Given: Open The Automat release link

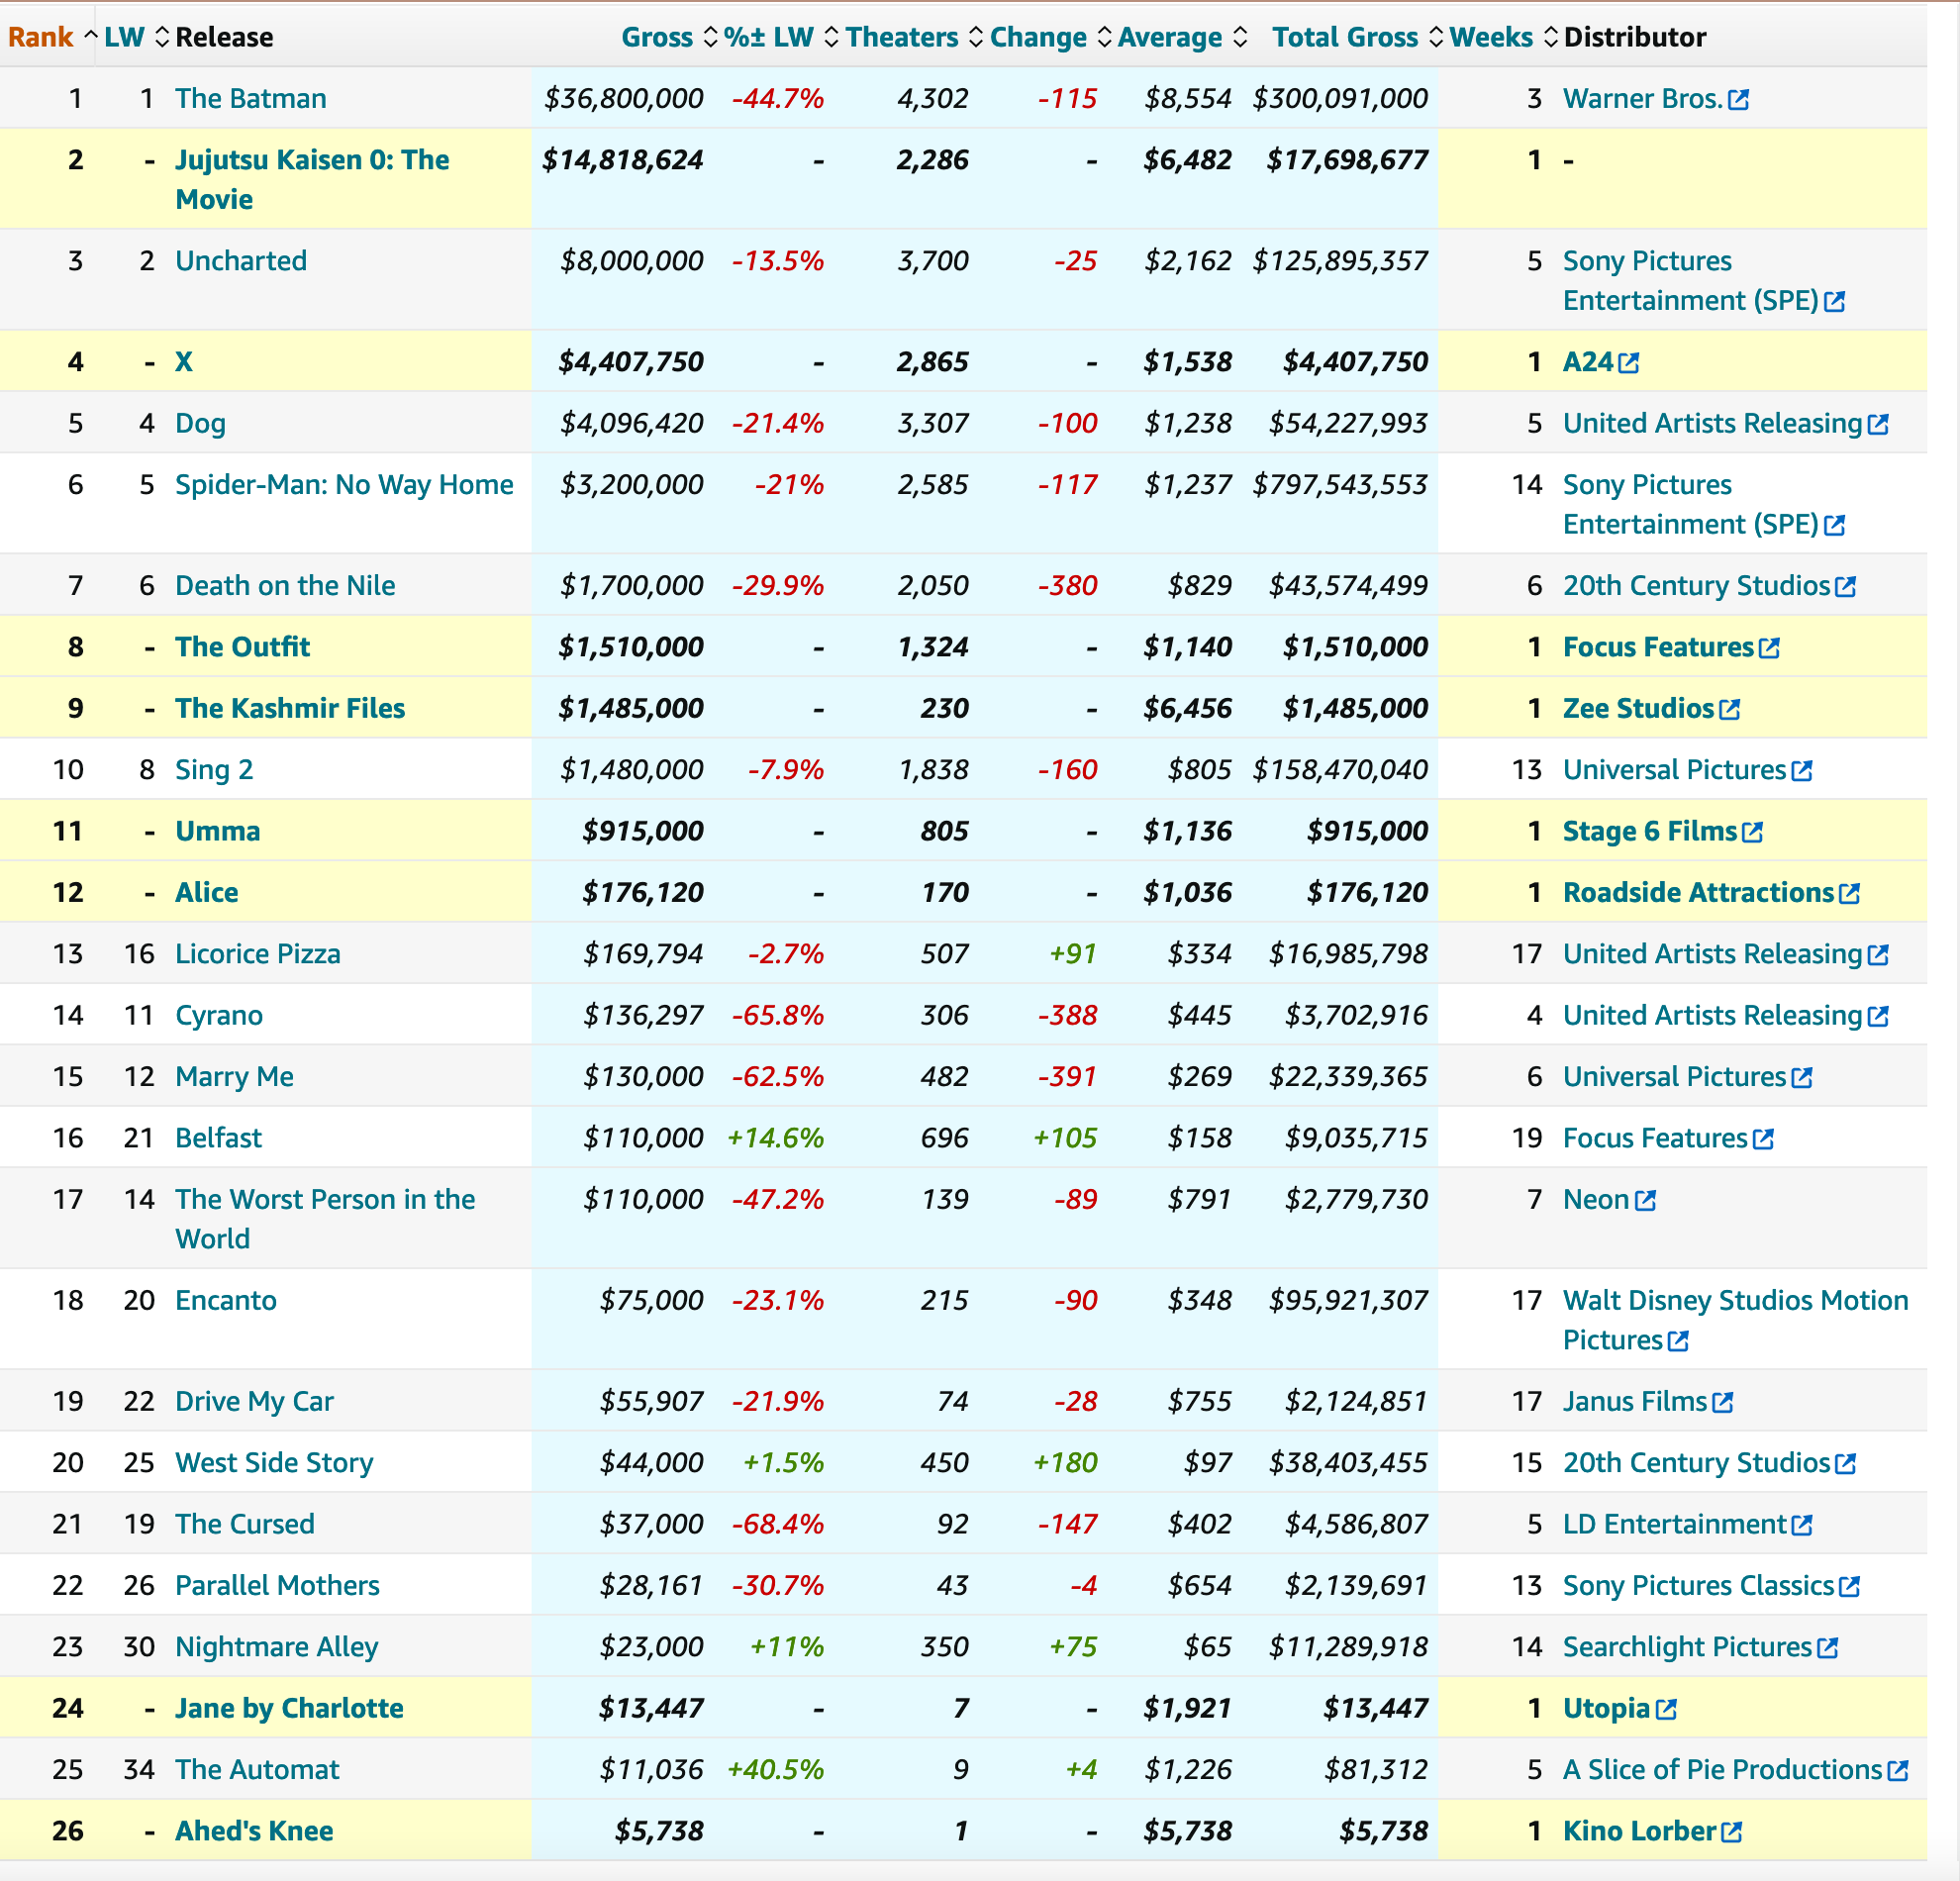Looking at the screenshot, I should [257, 1769].
